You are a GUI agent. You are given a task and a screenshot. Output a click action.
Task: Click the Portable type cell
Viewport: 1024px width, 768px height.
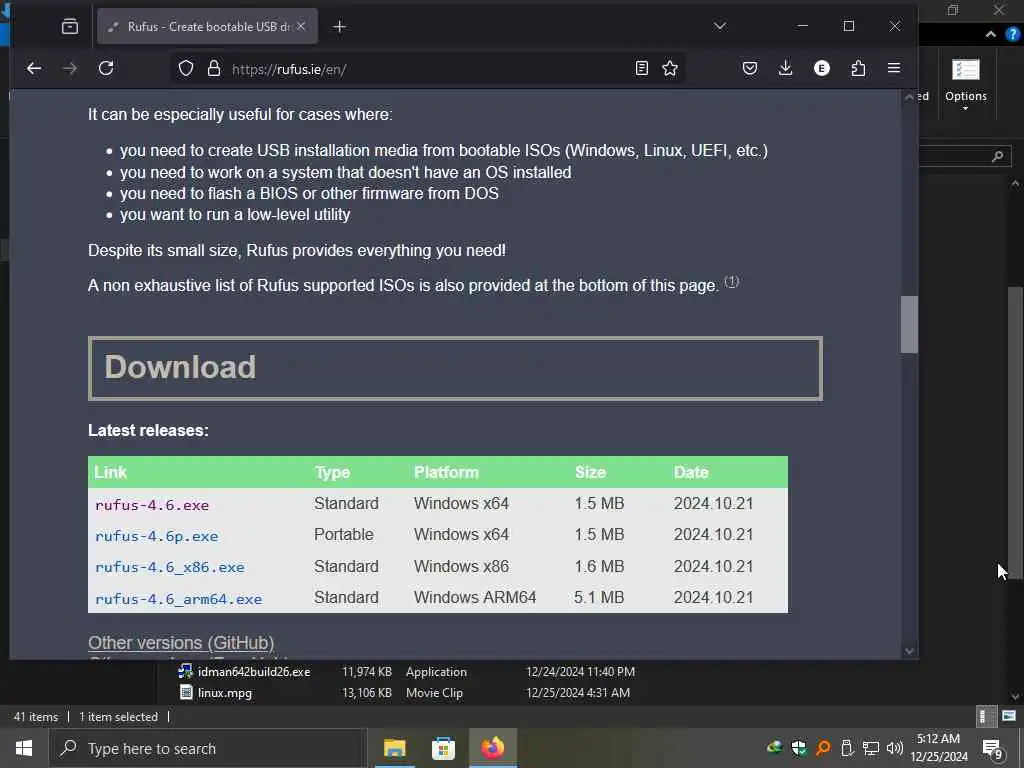[x=344, y=534]
